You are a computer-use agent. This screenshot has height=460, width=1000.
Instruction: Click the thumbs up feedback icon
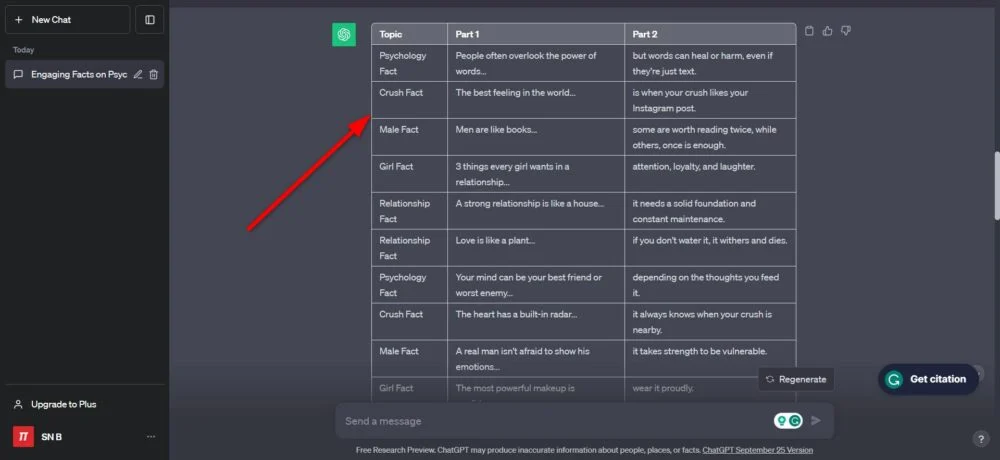pyautogui.click(x=828, y=31)
